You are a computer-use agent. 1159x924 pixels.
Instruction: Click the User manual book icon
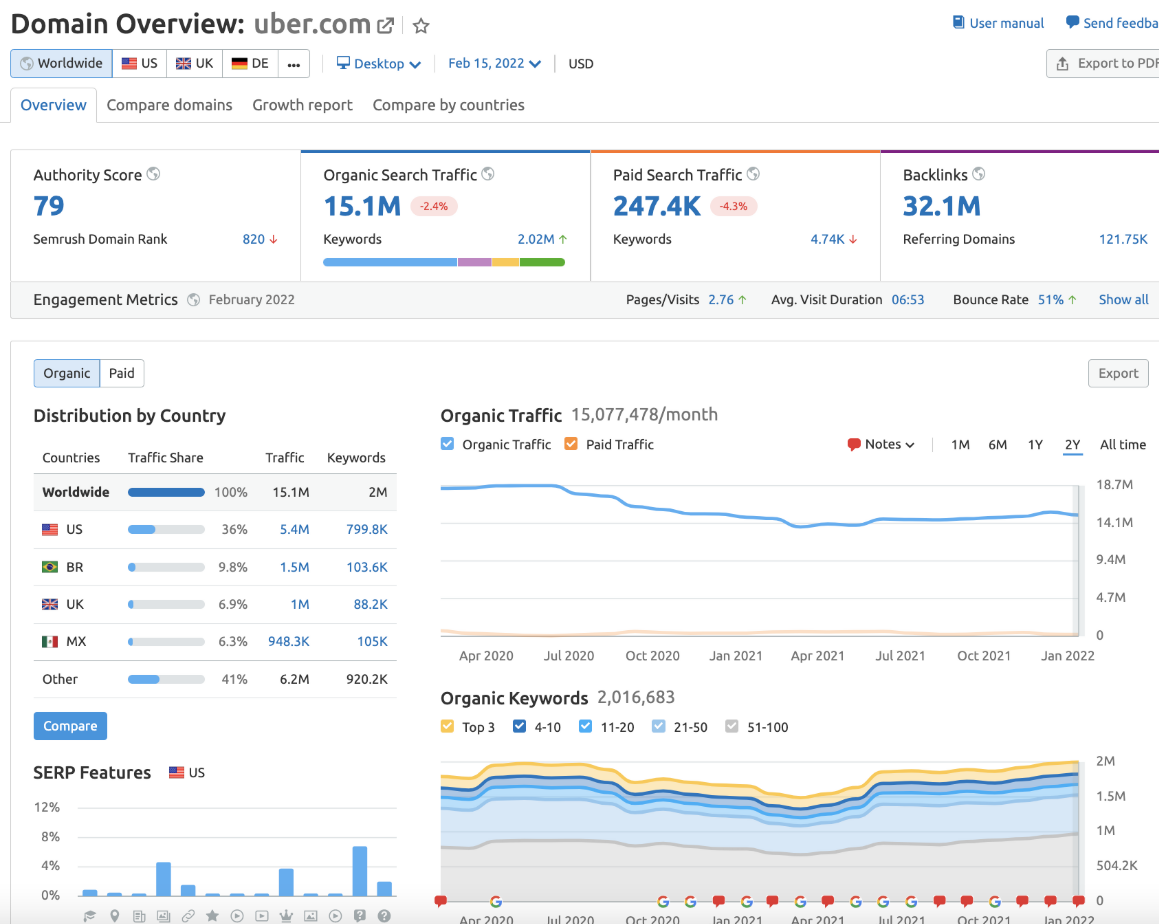(958, 22)
